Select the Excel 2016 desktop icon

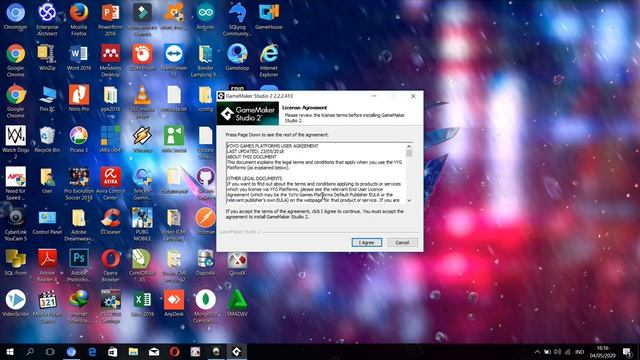point(142,303)
